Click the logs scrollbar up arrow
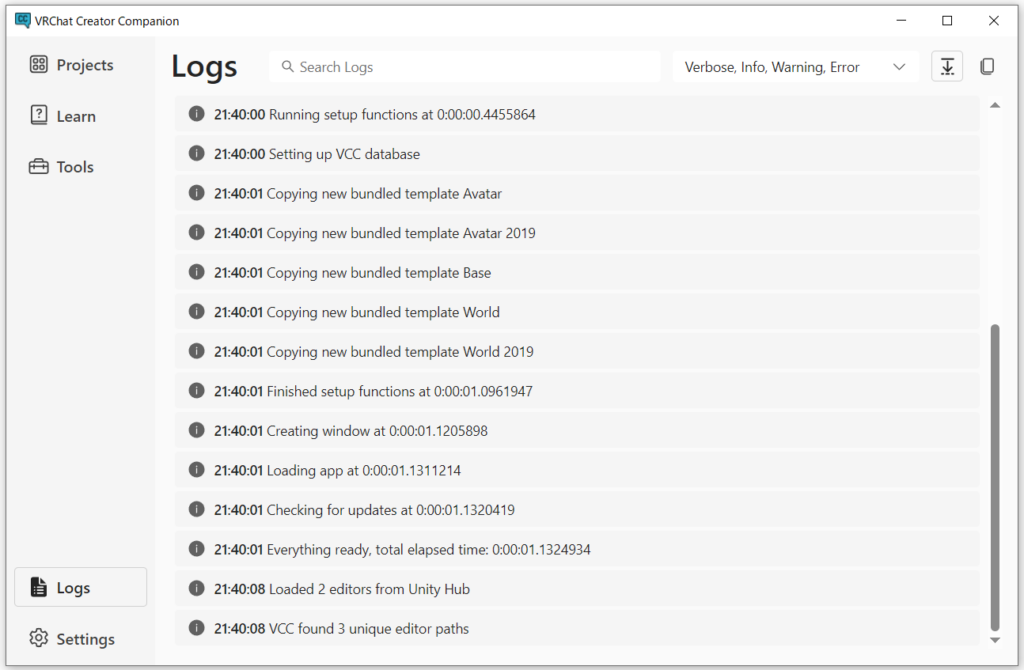The width and height of the screenshot is (1024, 670). tap(995, 105)
